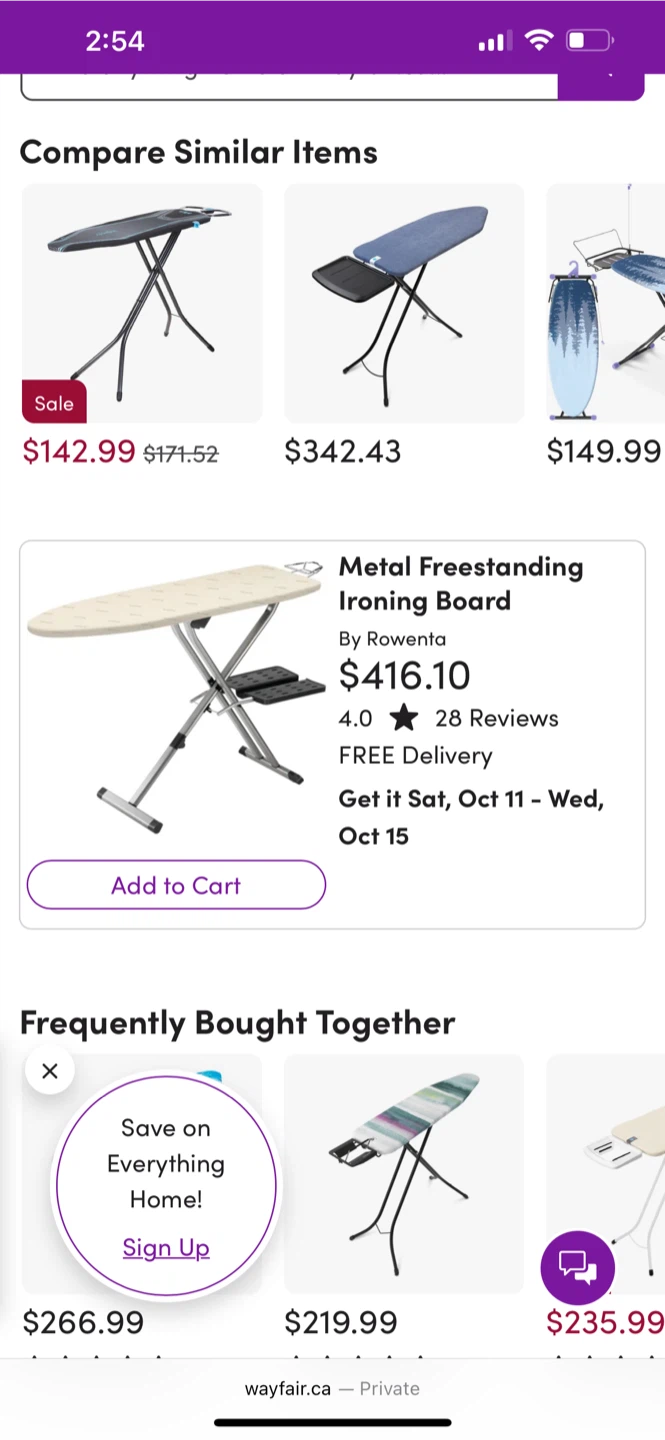This screenshot has height=1440, width=665.
Task: Select the striped $219.99 ironing board
Action: click(404, 1172)
